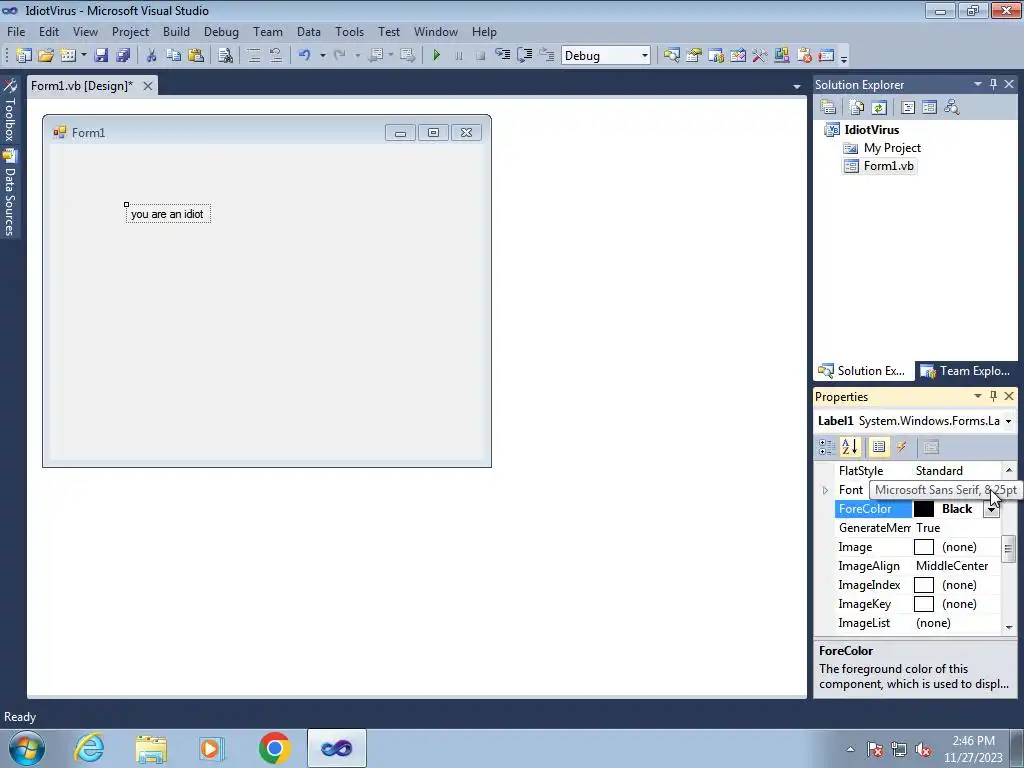Select the IdiotVirus project node
The width and height of the screenshot is (1024, 768).
pos(872,130)
